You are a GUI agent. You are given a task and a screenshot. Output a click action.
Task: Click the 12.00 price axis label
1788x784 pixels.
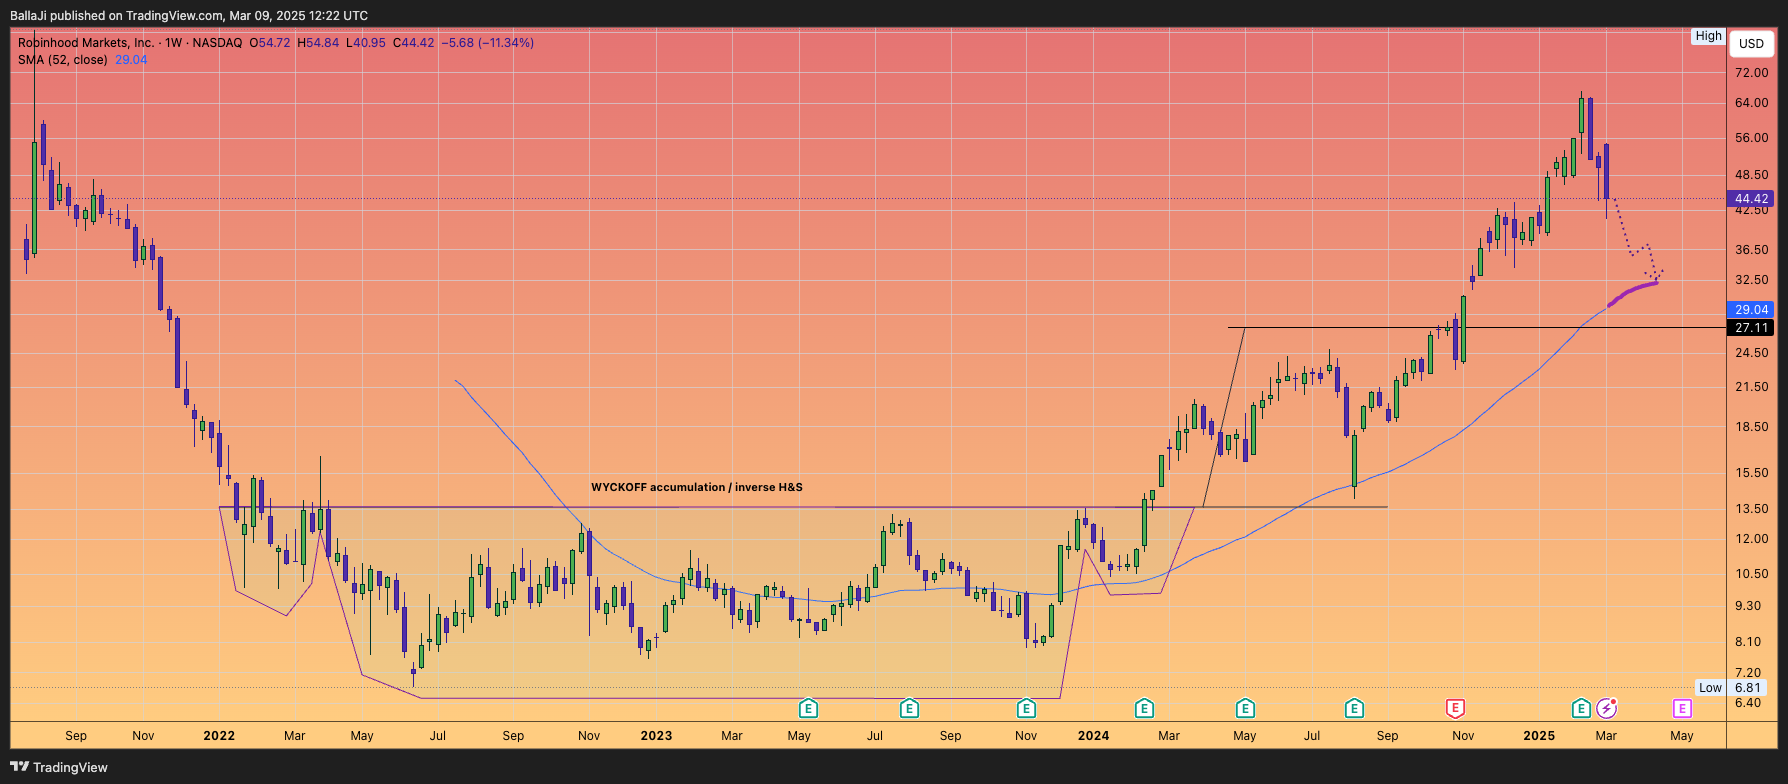(x=1751, y=539)
